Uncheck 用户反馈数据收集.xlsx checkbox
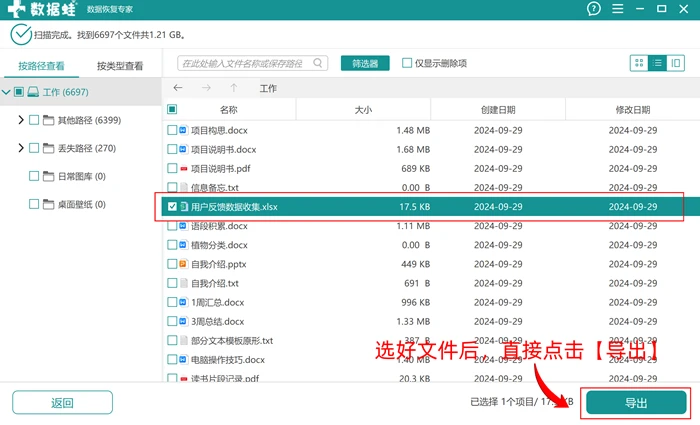Screen dimensions: 700x425 click(x=172, y=206)
